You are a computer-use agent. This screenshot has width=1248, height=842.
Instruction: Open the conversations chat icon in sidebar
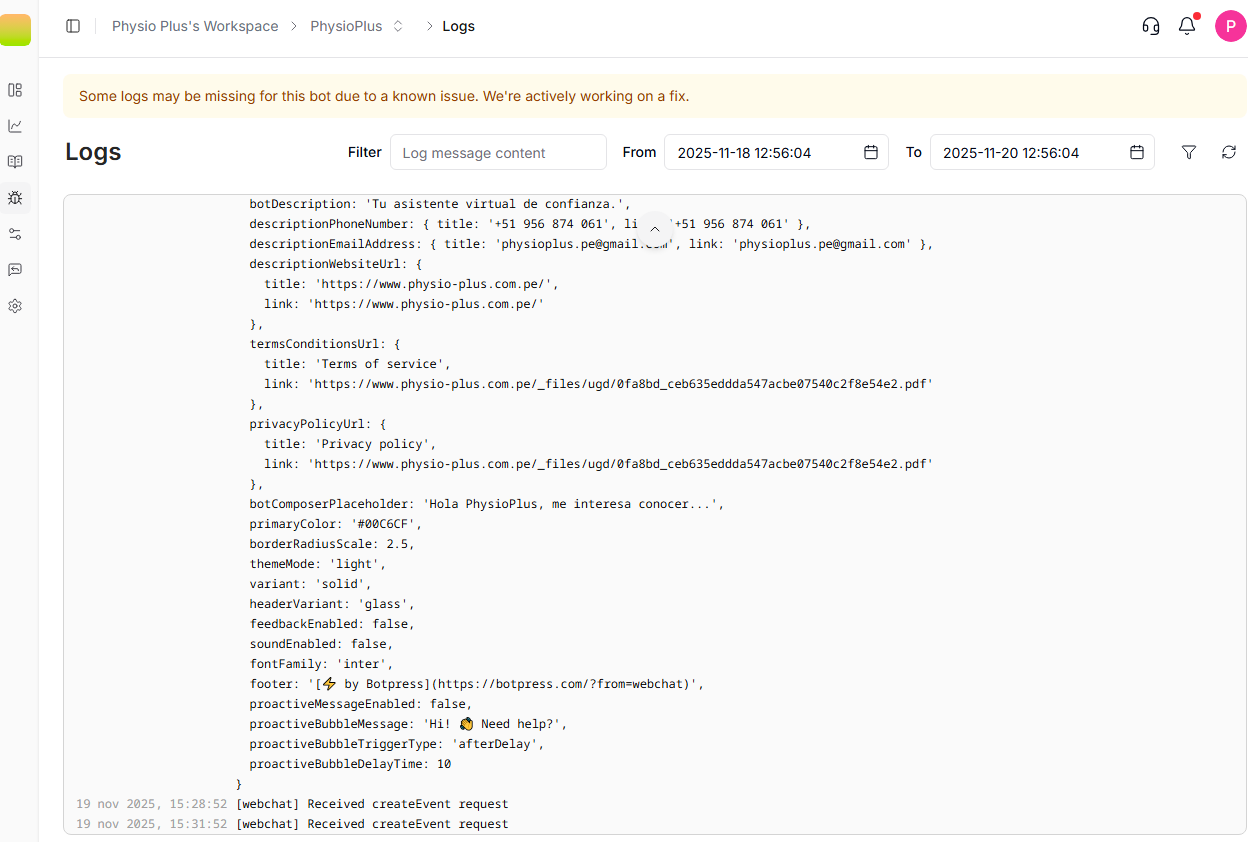tap(15, 270)
